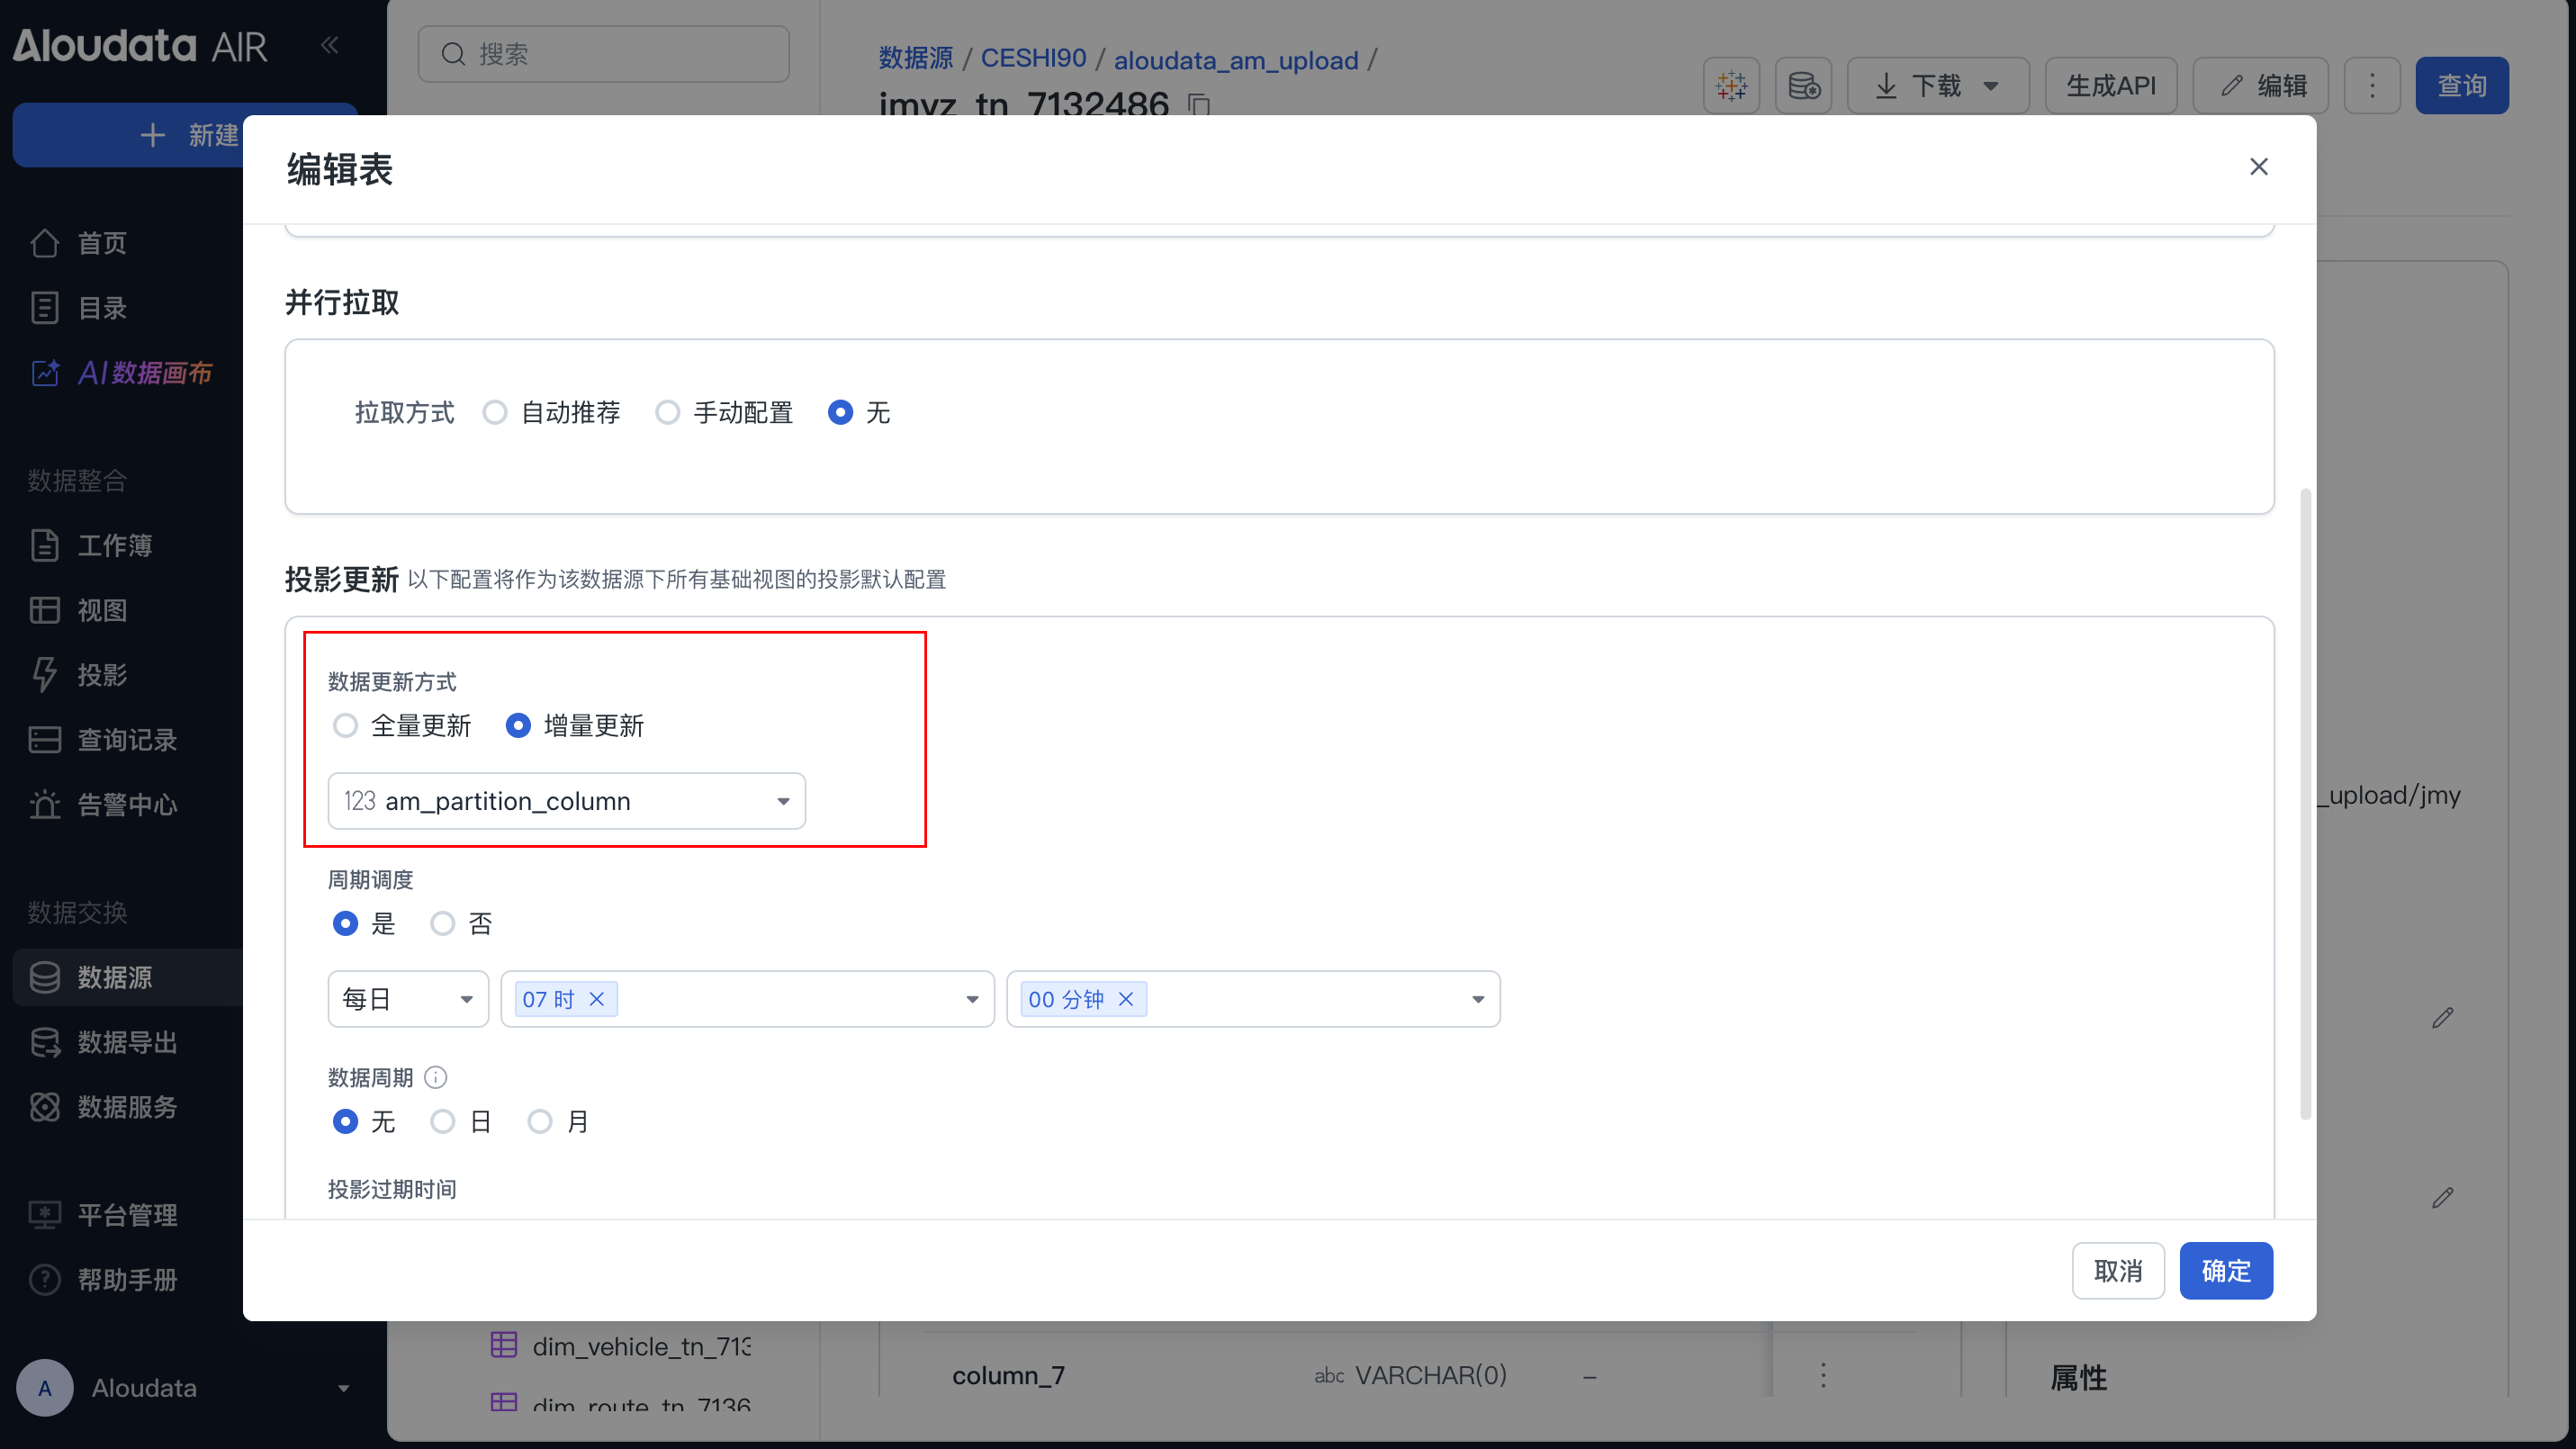
Task: Remove the 00 分钟 minute tag
Action: (1126, 999)
